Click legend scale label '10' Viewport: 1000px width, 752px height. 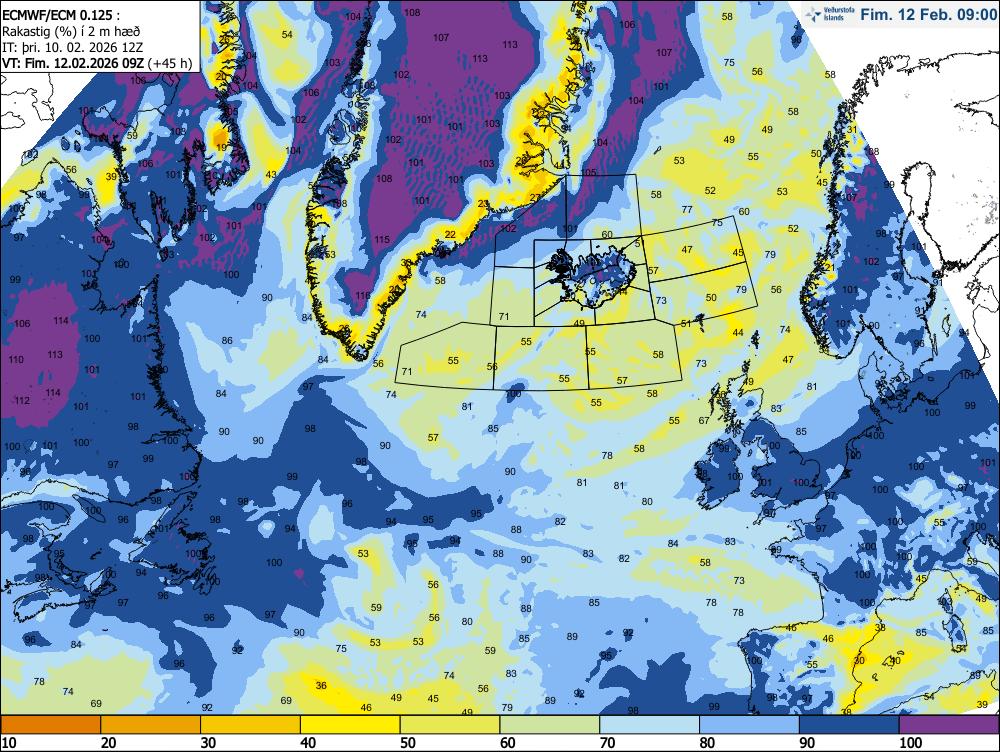[x=9, y=743]
